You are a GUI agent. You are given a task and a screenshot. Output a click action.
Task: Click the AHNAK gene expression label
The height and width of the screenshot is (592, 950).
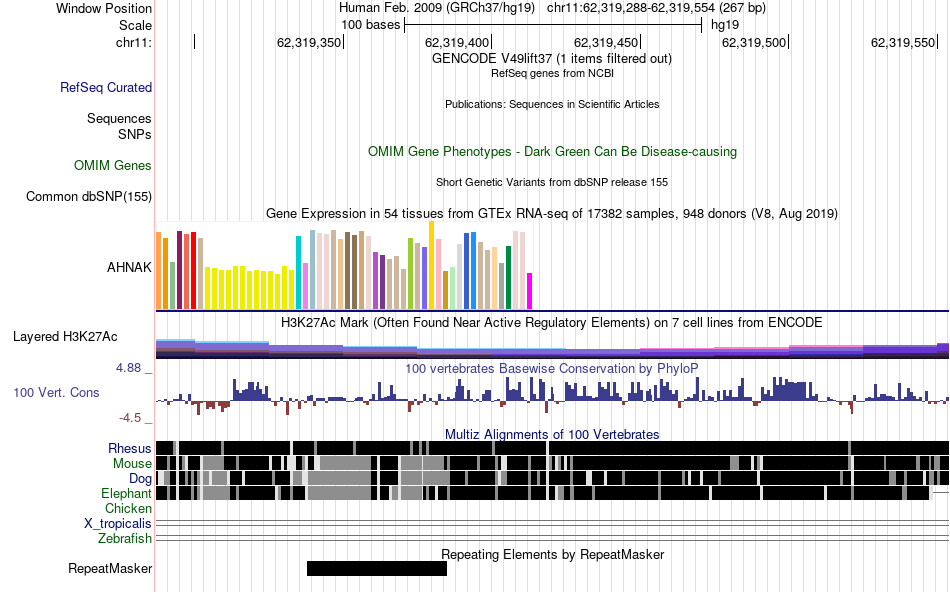click(x=129, y=267)
